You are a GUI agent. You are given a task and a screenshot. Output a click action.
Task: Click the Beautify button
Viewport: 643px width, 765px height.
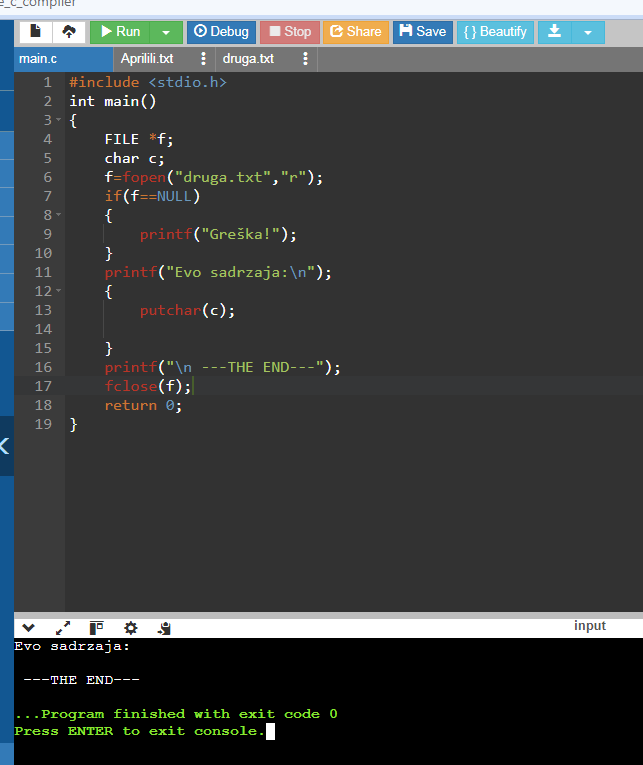pos(495,32)
